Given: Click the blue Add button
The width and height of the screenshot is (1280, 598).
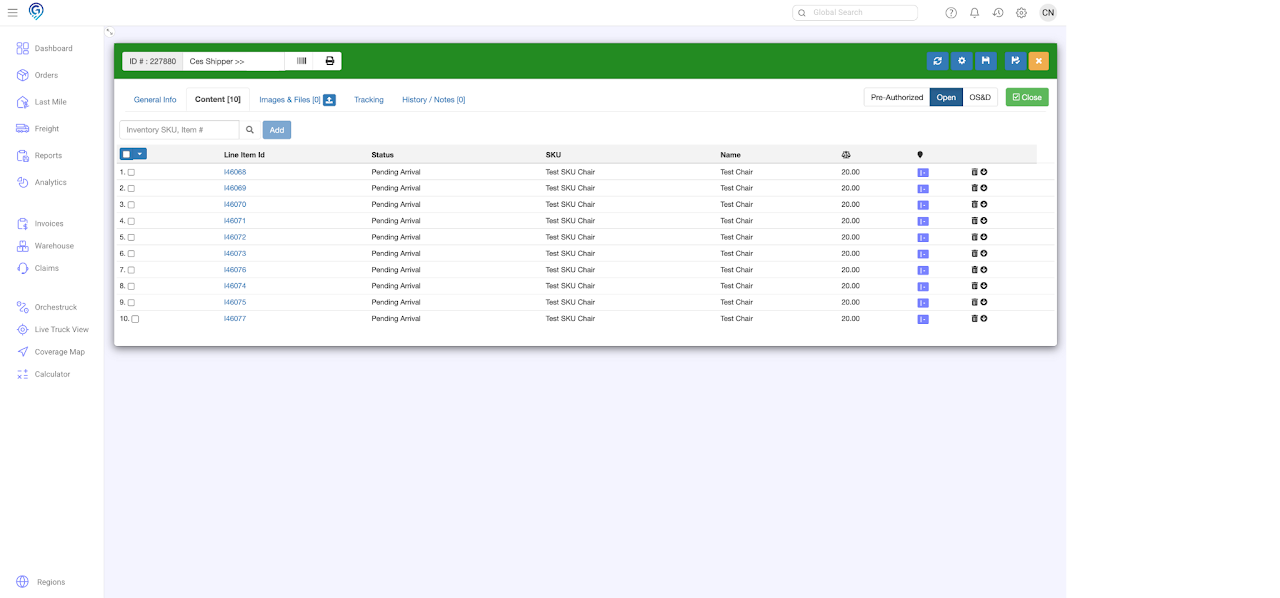Looking at the screenshot, I should [277, 130].
